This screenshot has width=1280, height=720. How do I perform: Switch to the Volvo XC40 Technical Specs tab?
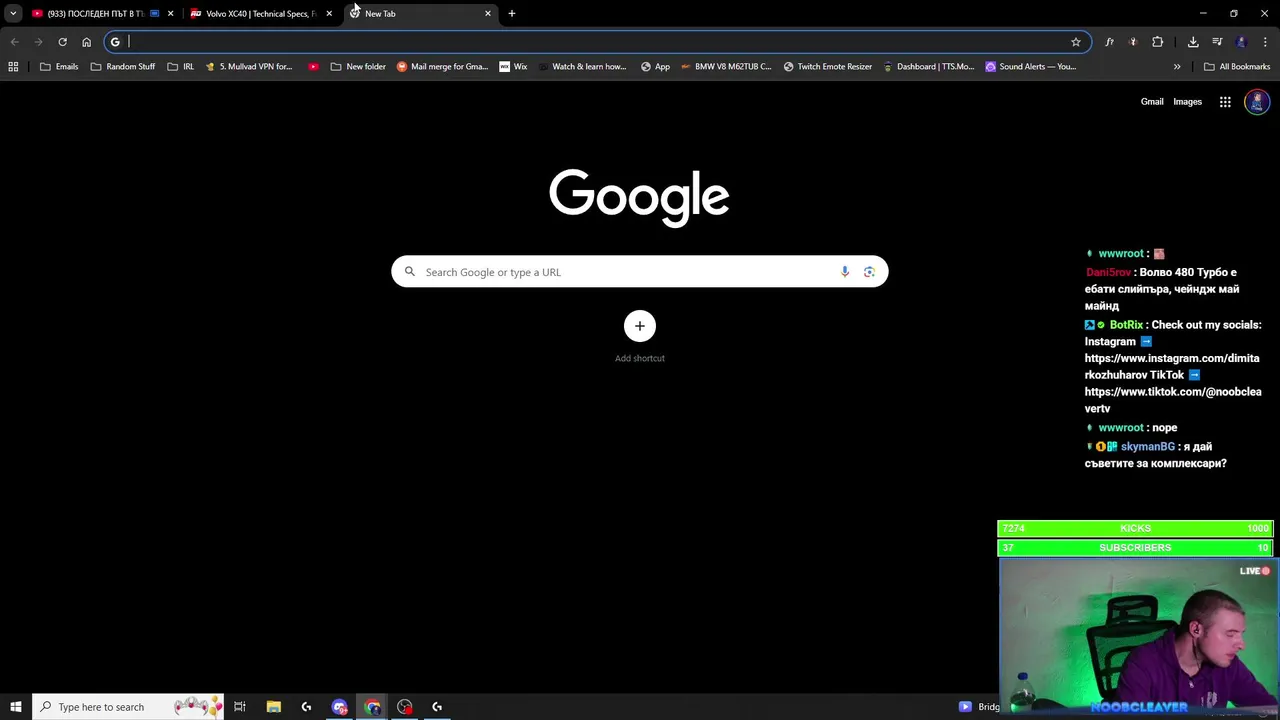[260, 14]
